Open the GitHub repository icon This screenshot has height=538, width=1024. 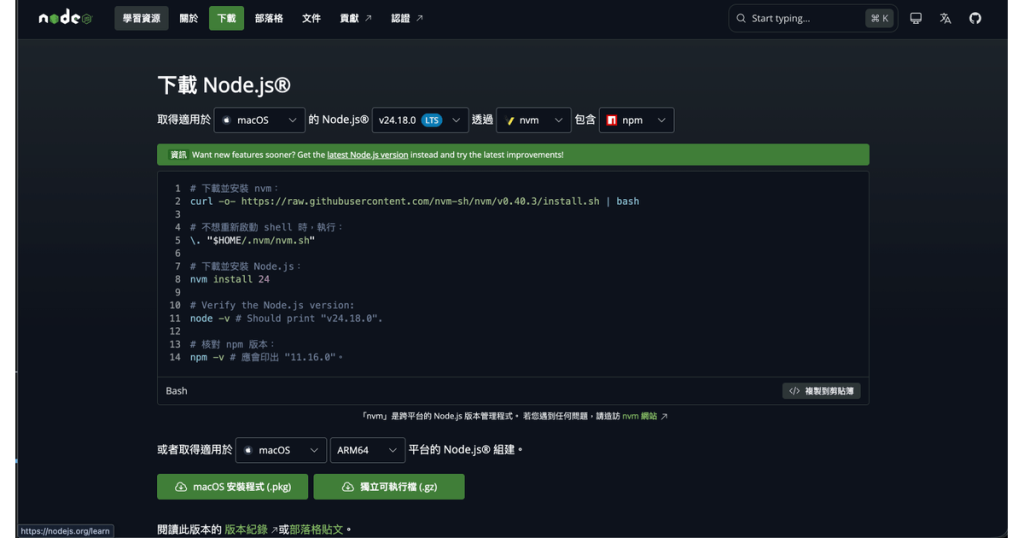coord(975,18)
